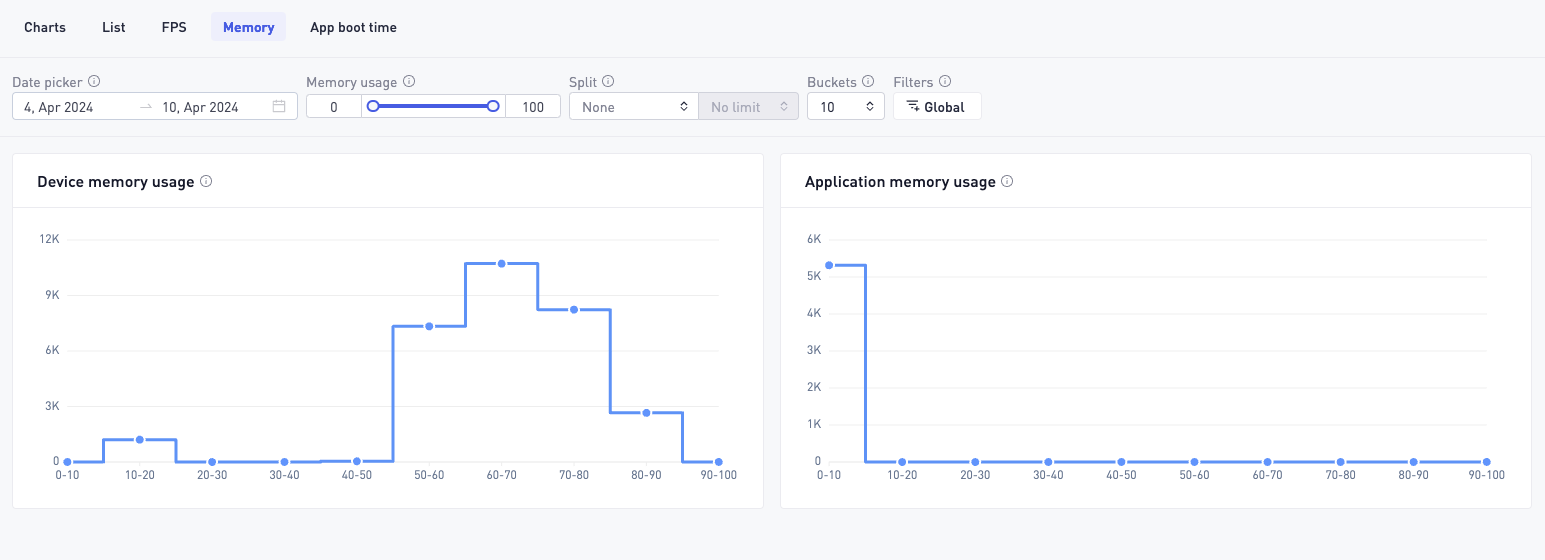Viewport: 1545px width, 560px height.
Task: Open the Charts tab
Action: click(x=45, y=27)
